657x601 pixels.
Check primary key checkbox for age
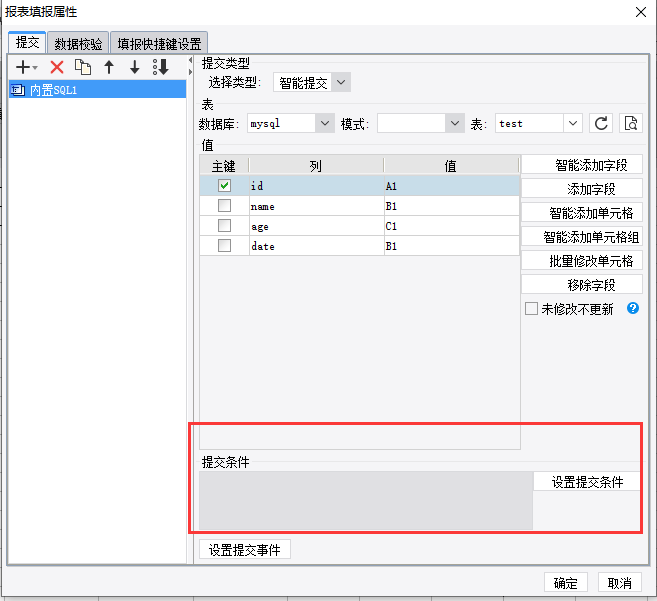(224, 225)
